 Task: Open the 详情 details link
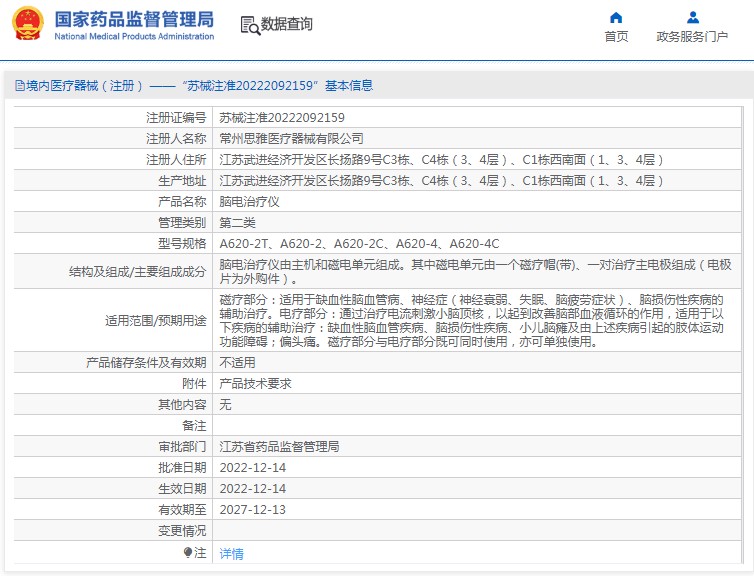(x=231, y=554)
